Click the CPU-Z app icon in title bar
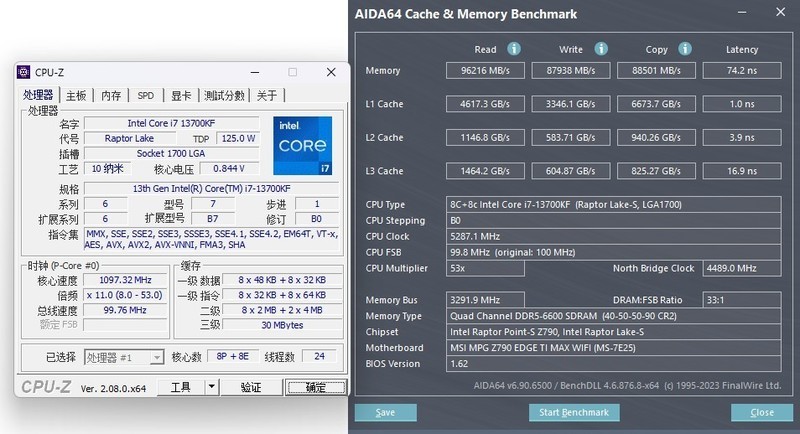 click(23, 72)
